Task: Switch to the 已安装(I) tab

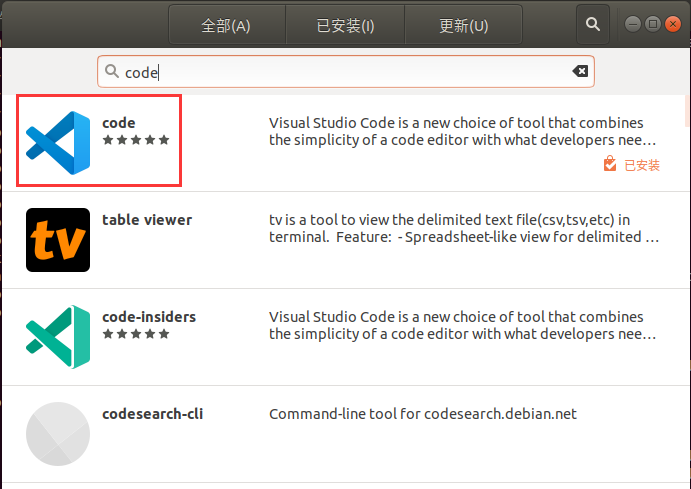Action: (x=345, y=25)
